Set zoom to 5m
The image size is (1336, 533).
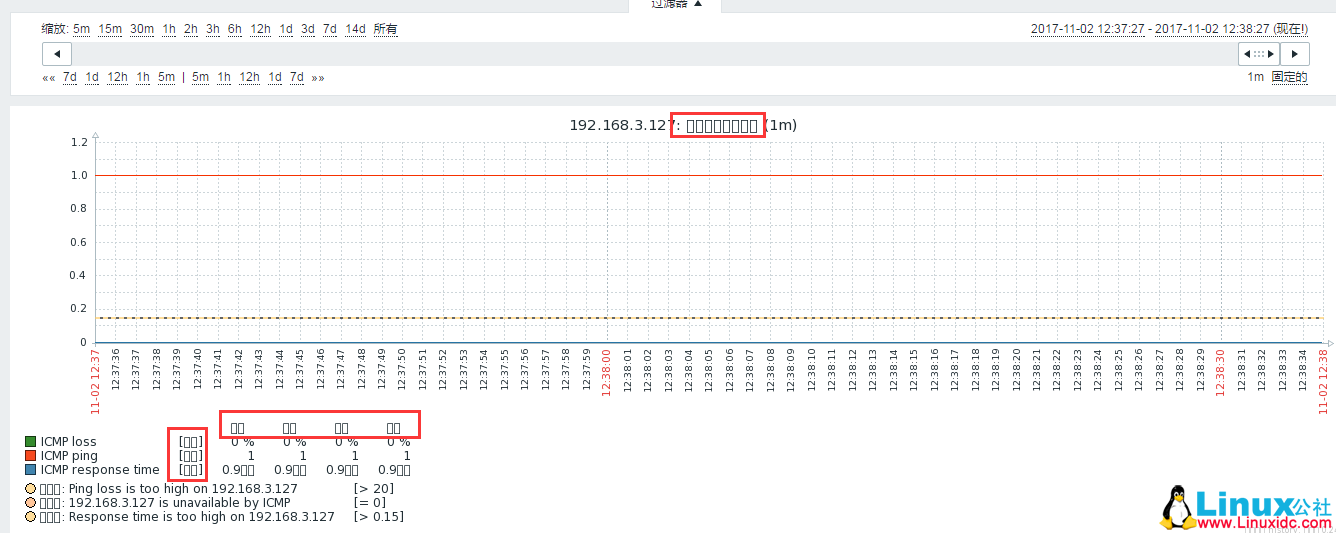tap(81, 29)
